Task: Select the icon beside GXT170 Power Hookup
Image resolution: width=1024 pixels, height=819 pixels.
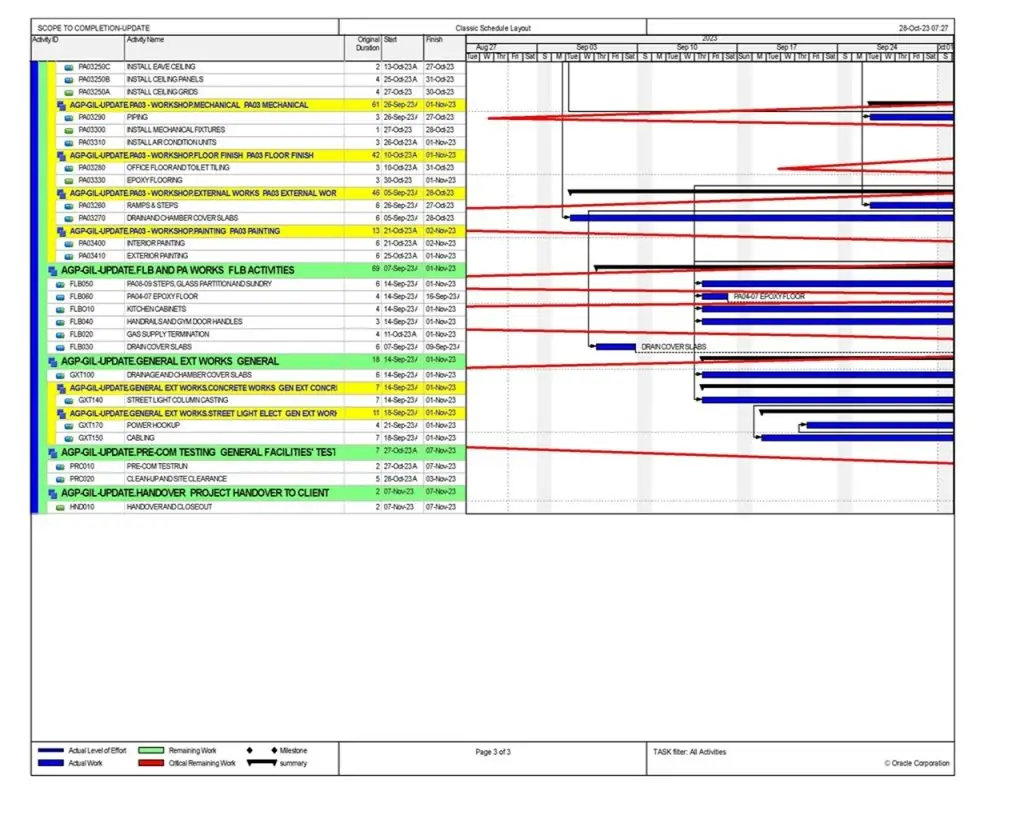Action: point(69,425)
